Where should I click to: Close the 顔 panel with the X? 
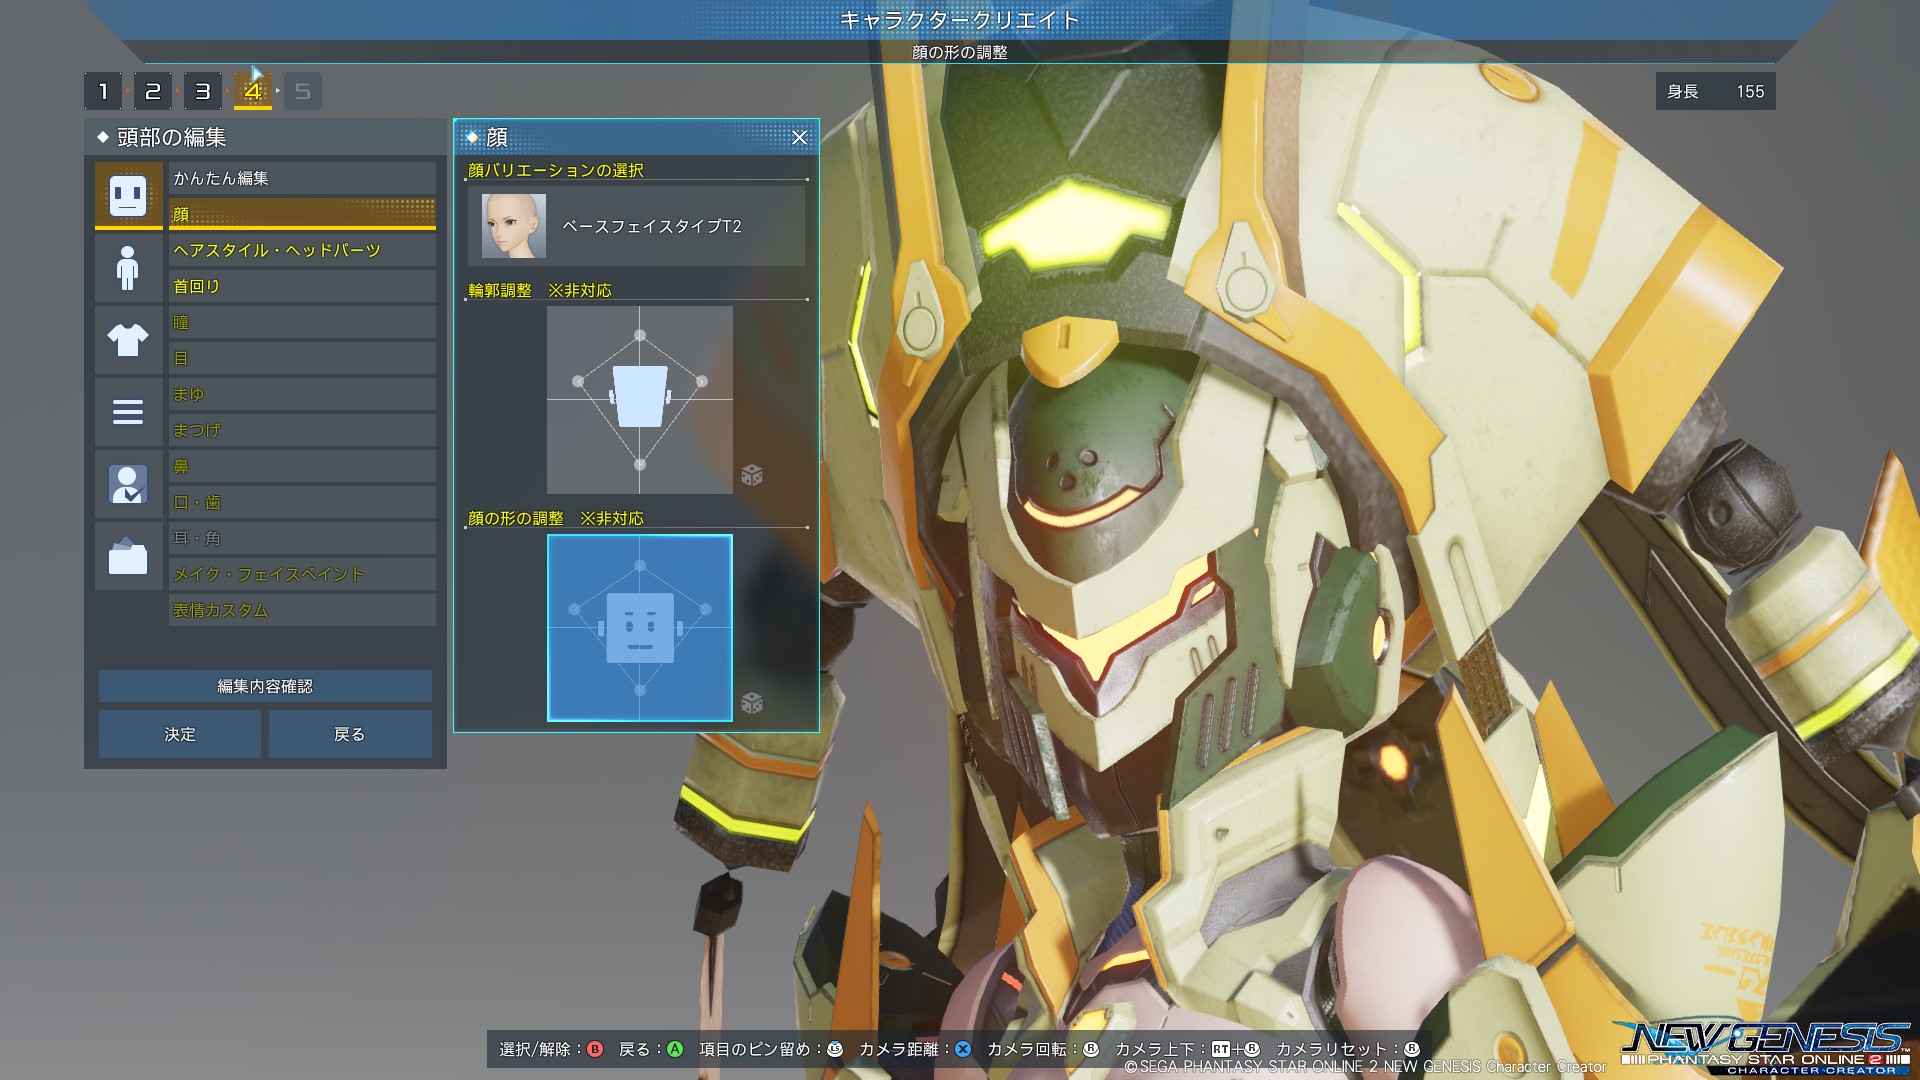click(x=799, y=138)
